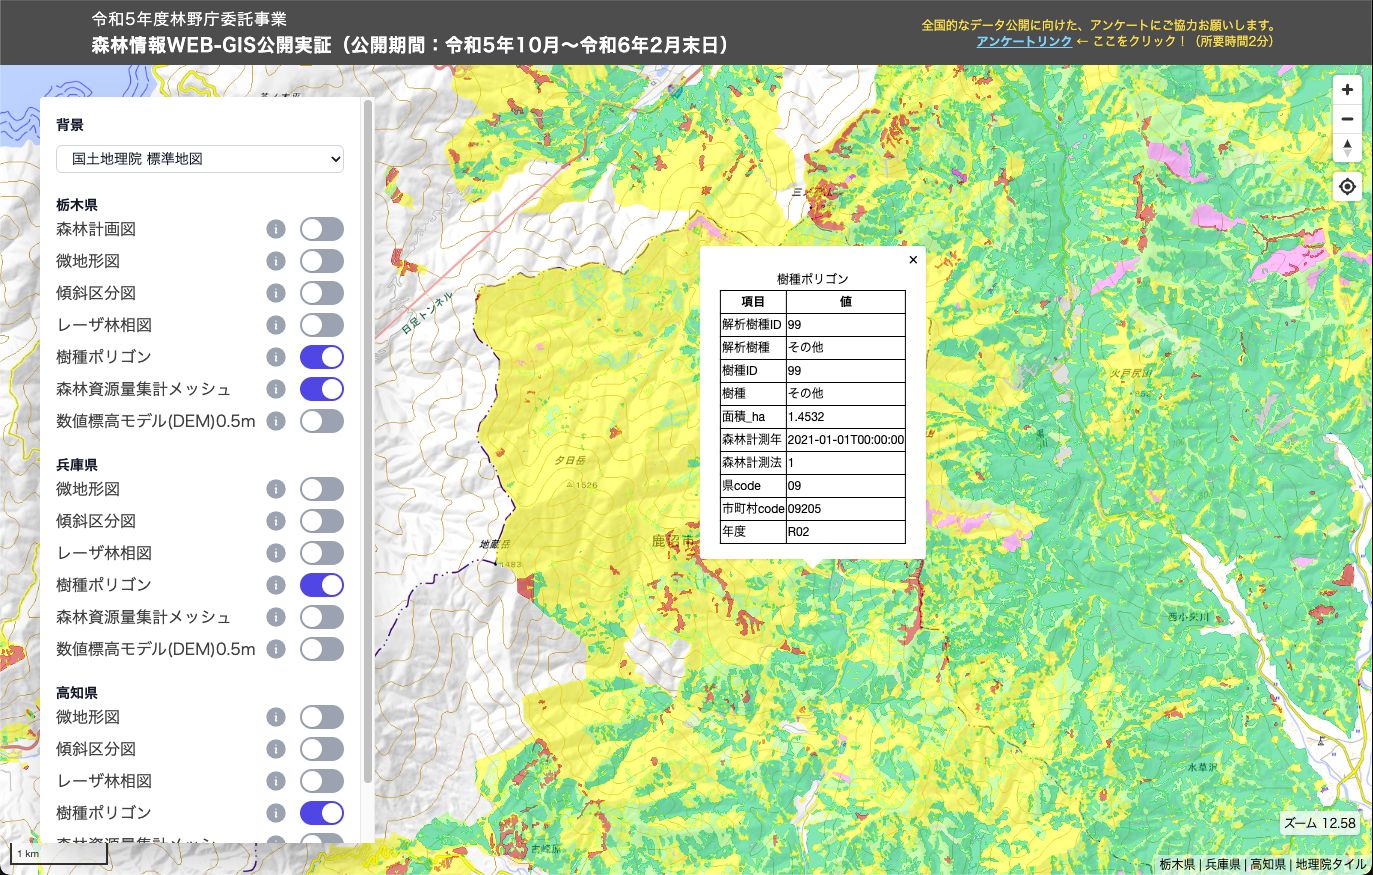Screen dimensions: 1373x875
Task: Turn off 栃木県 森林資源量集計メッシュ layer
Action: 322,389
